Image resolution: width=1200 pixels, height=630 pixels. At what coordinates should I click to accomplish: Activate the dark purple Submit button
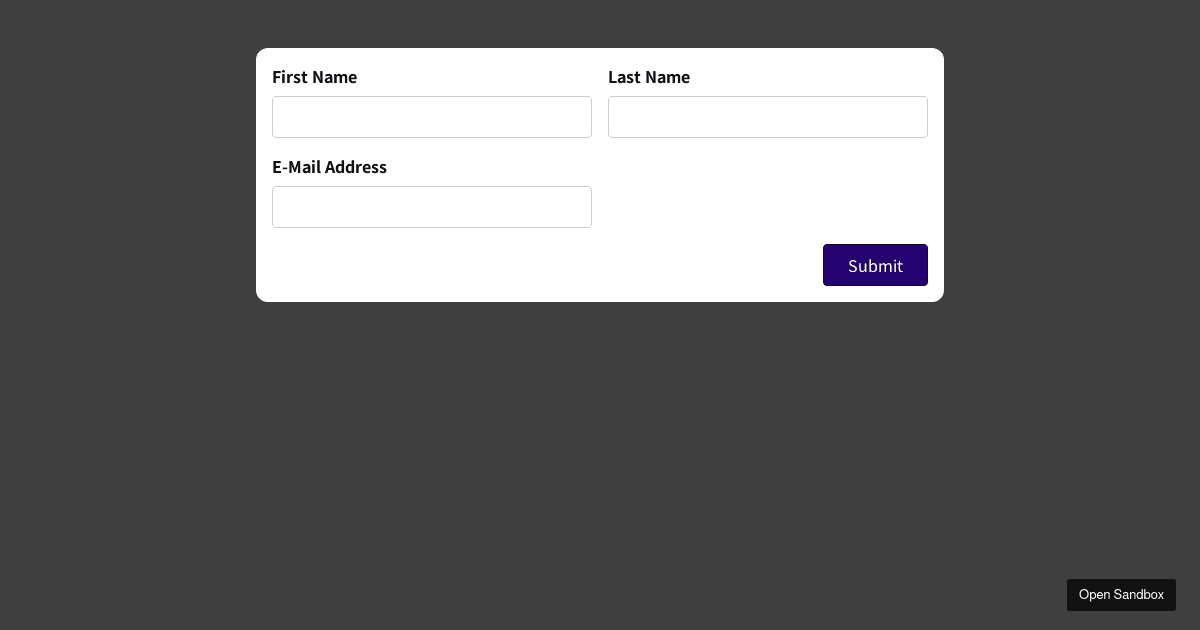(x=875, y=265)
